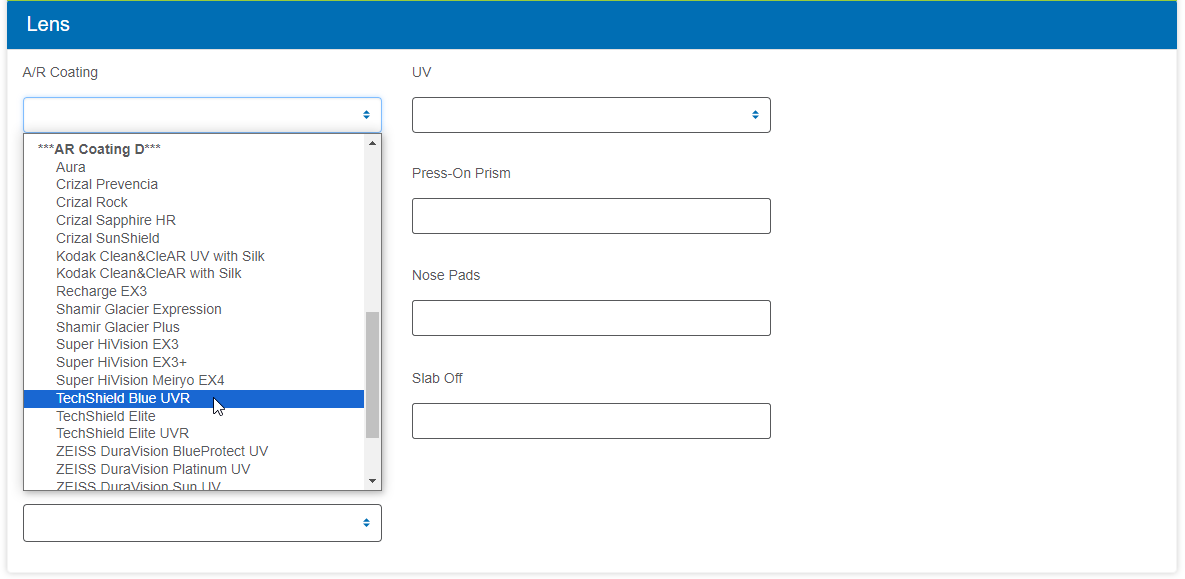Click the Lens section header
The height and width of the screenshot is (579, 1185).
tap(592, 25)
